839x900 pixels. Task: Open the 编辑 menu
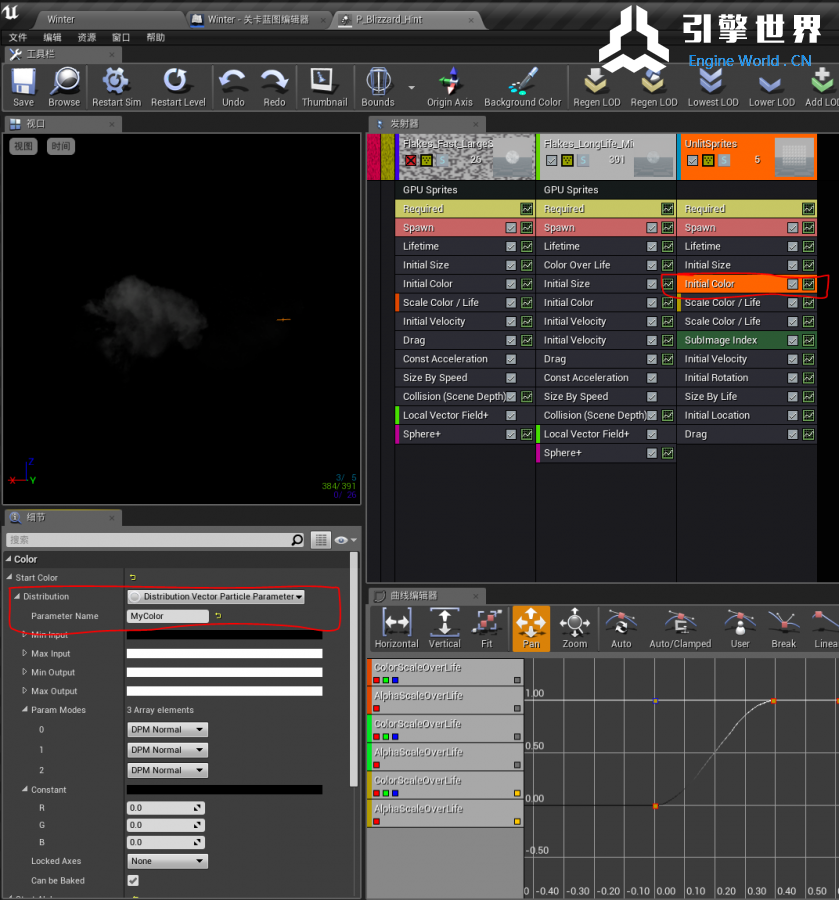(52, 37)
